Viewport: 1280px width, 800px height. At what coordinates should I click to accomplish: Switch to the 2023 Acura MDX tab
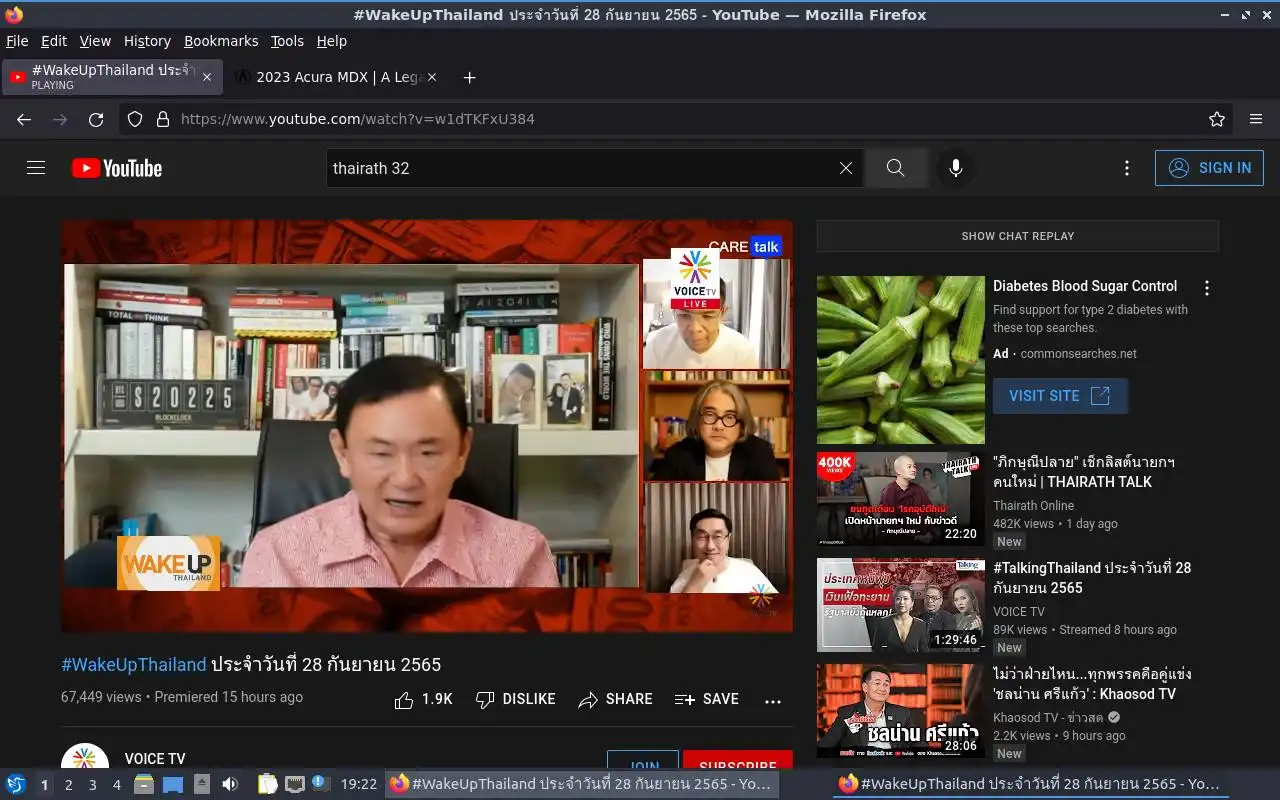tap(338, 77)
